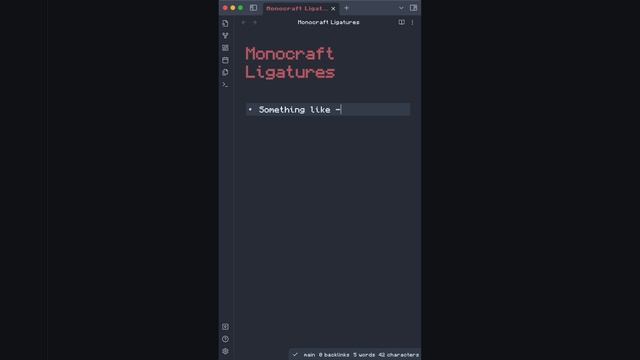The image size is (640, 360).
Task: Open vault switcher icon in ribbon
Action: point(225,327)
